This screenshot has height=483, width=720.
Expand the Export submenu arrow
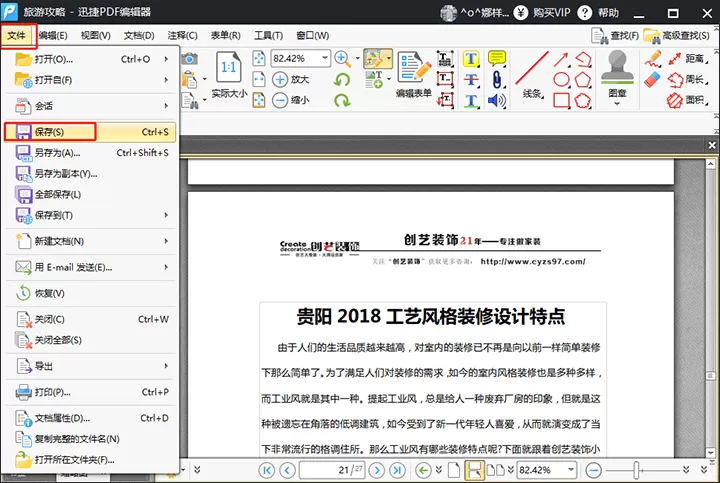(x=166, y=366)
